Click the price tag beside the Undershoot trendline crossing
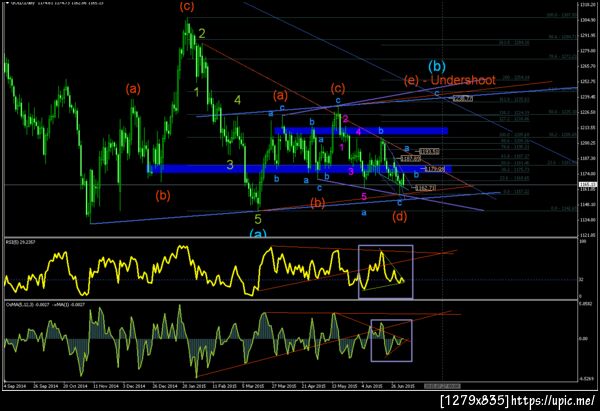Image resolution: width=600 pixels, height=411 pixels. pyautogui.click(x=463, y=99)
